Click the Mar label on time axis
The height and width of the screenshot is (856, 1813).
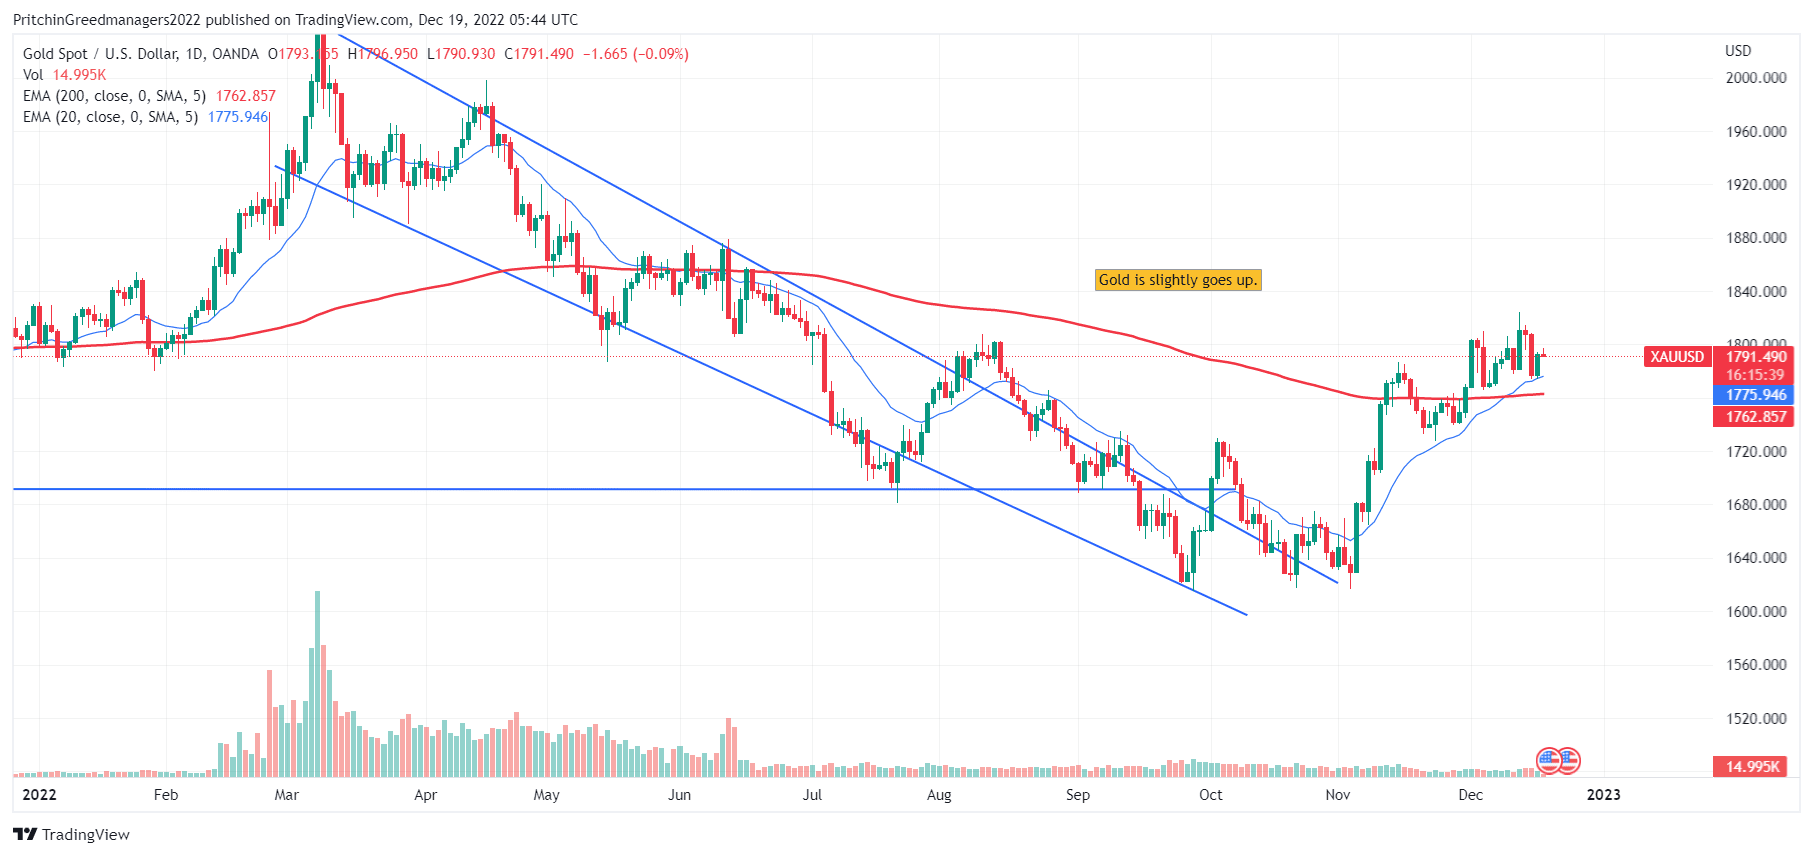(287, 795)
